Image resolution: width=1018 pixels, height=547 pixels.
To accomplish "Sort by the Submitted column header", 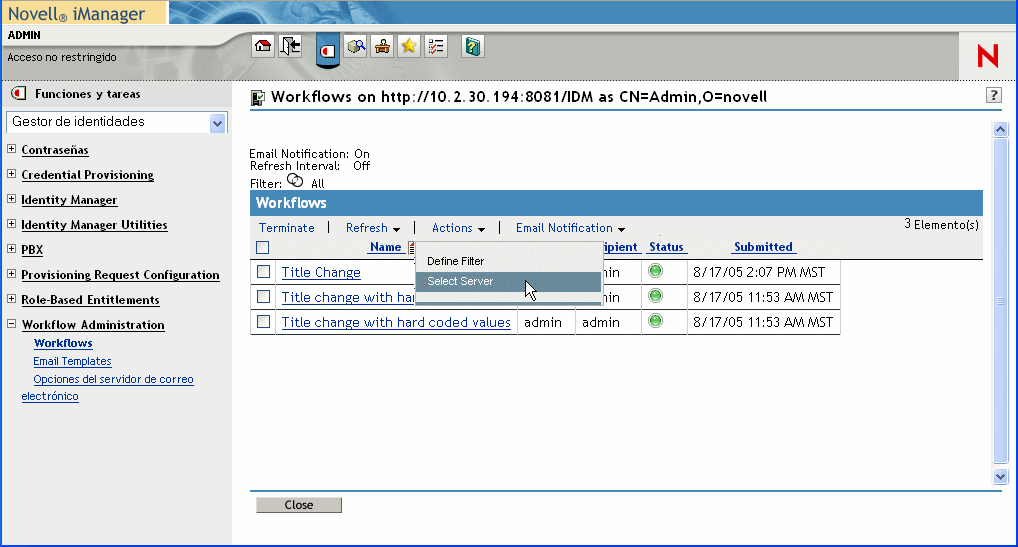I will [764, 247].
